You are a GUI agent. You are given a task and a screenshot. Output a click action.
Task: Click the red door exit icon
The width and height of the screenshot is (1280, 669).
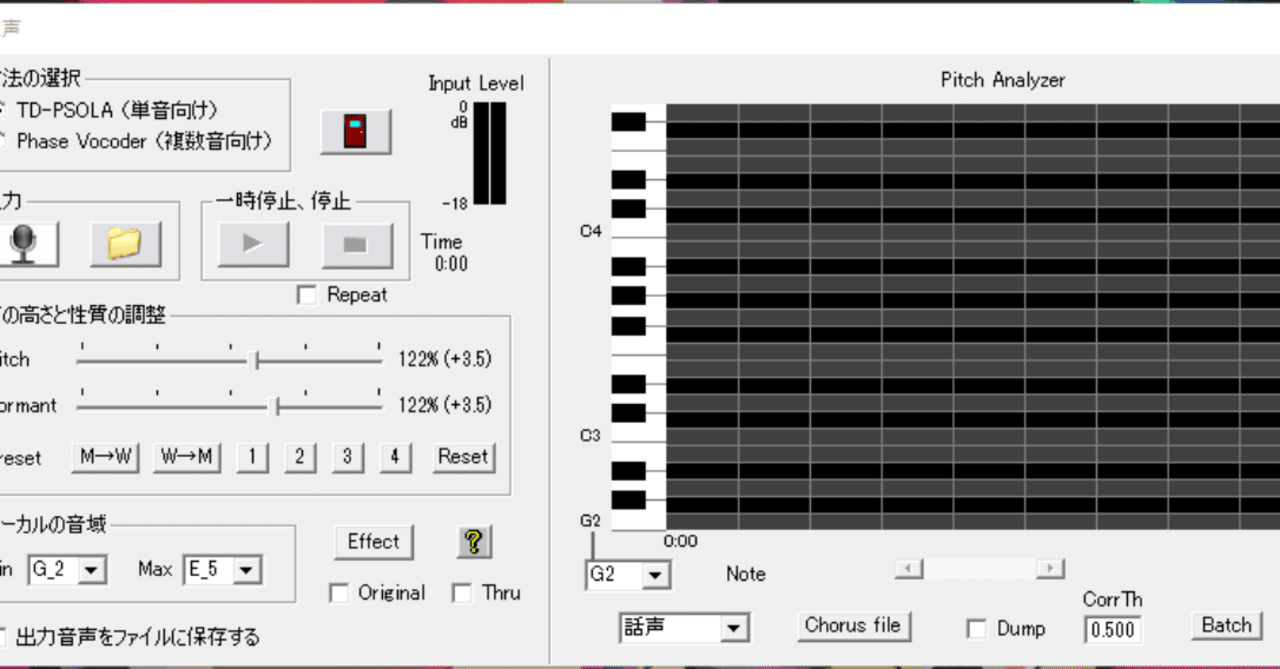tap(355, 132)
